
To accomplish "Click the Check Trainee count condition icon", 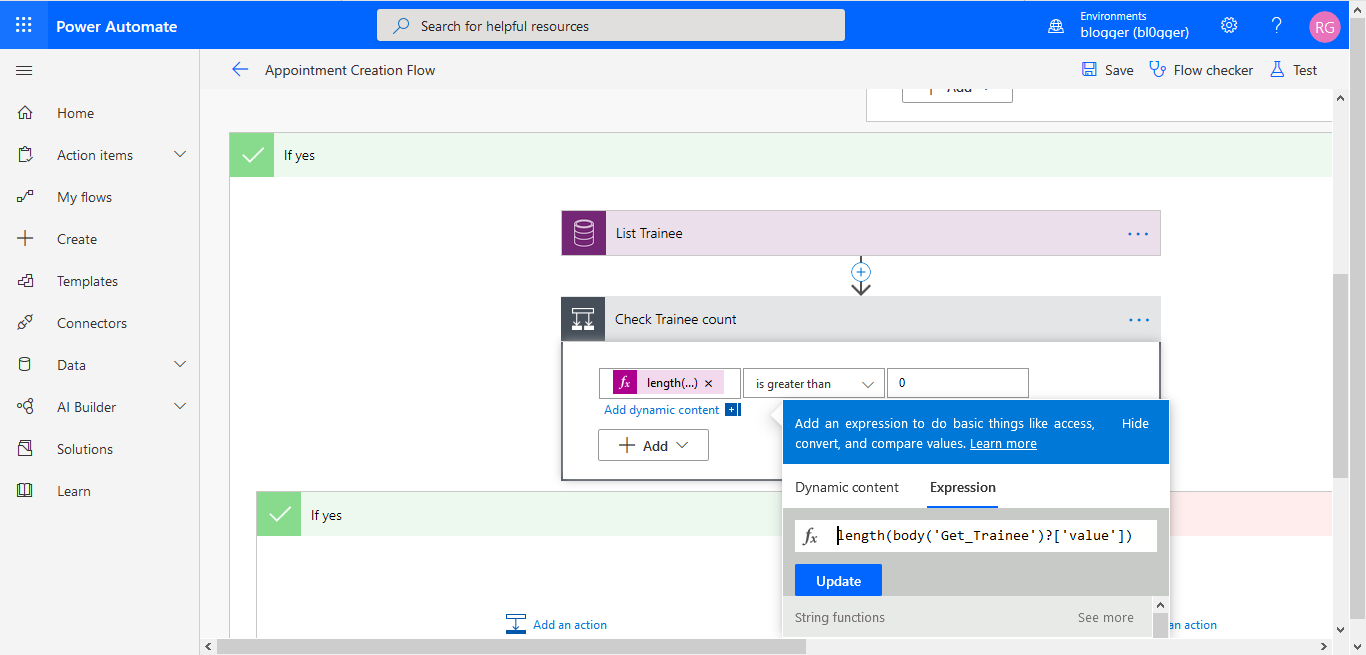I will 584,320.
